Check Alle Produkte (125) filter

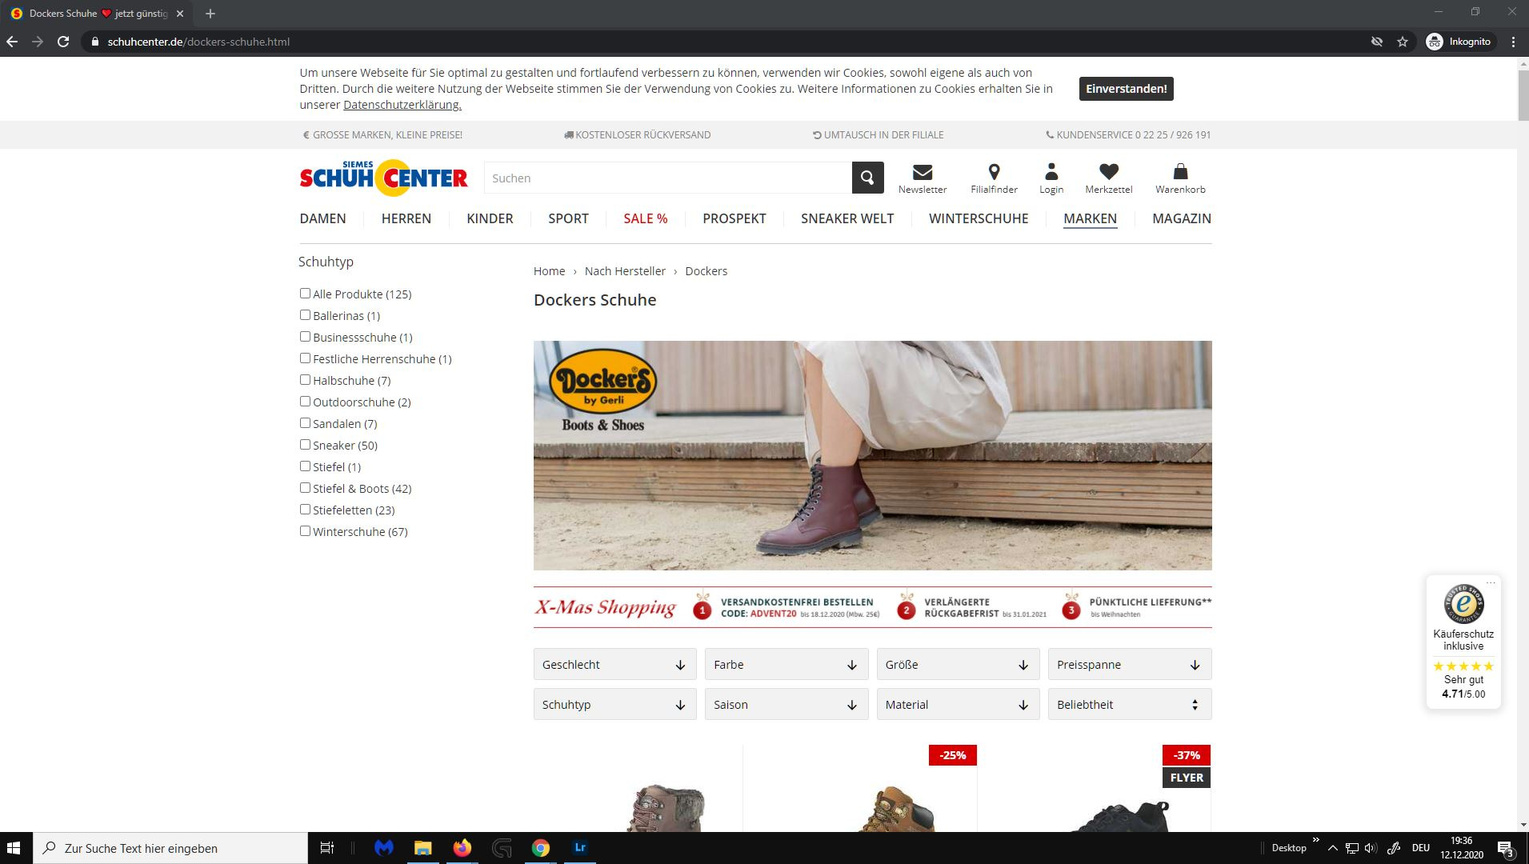coord(305,293)
